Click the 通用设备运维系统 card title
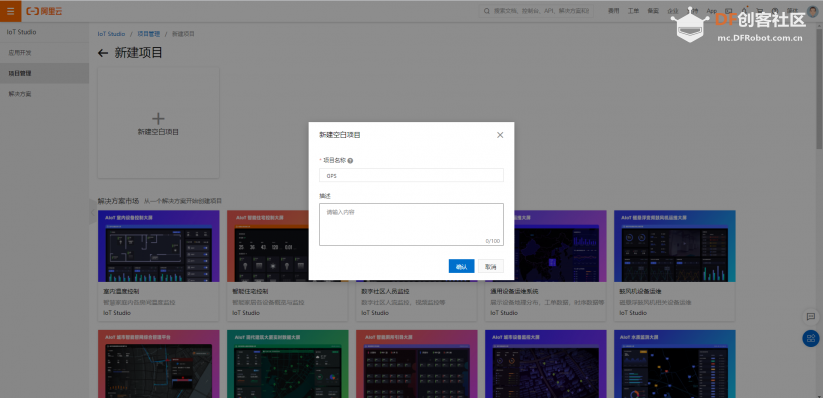 pyautogui.click(x=514, y=291)
